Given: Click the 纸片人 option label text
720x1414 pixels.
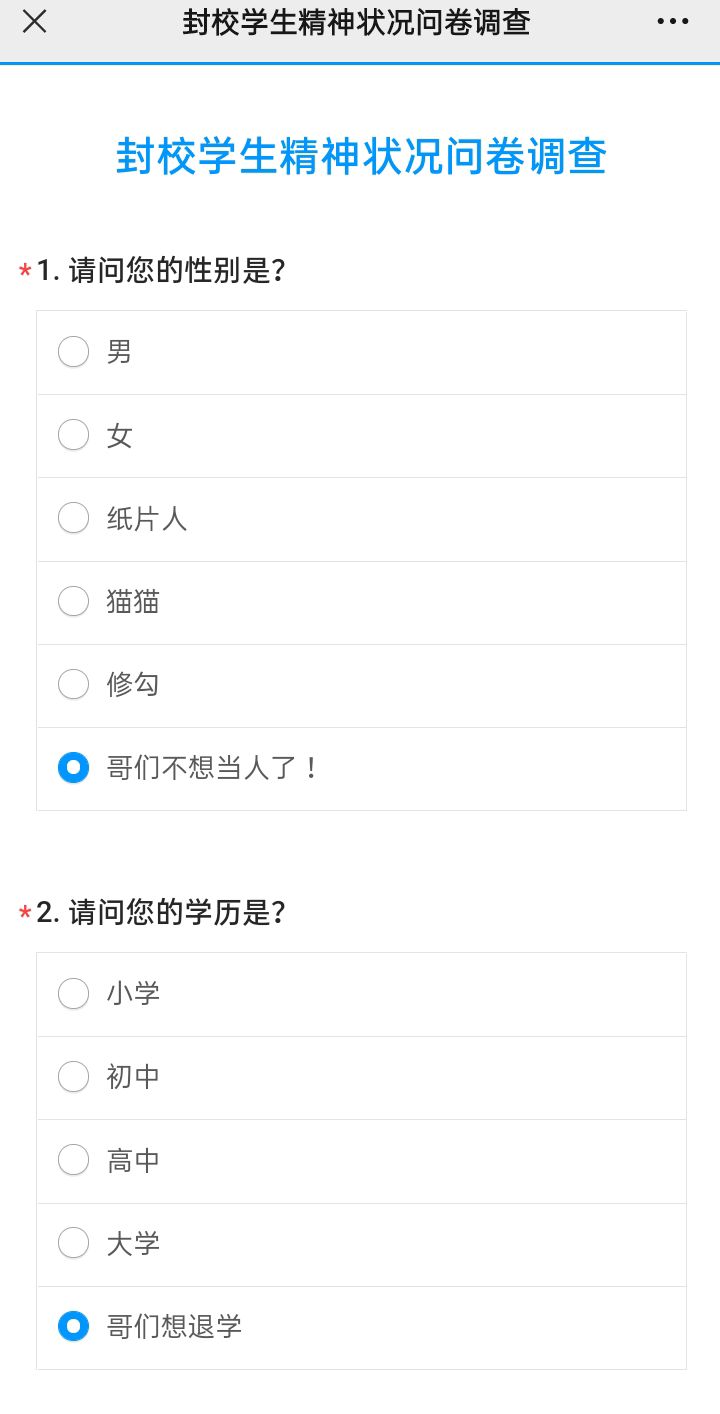Looking at the screenshot, I should click(147, 518).
